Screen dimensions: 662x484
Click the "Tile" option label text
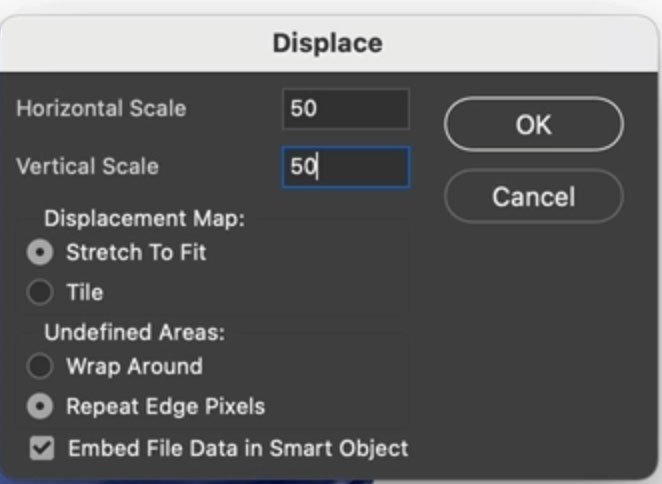coord(85,293)
